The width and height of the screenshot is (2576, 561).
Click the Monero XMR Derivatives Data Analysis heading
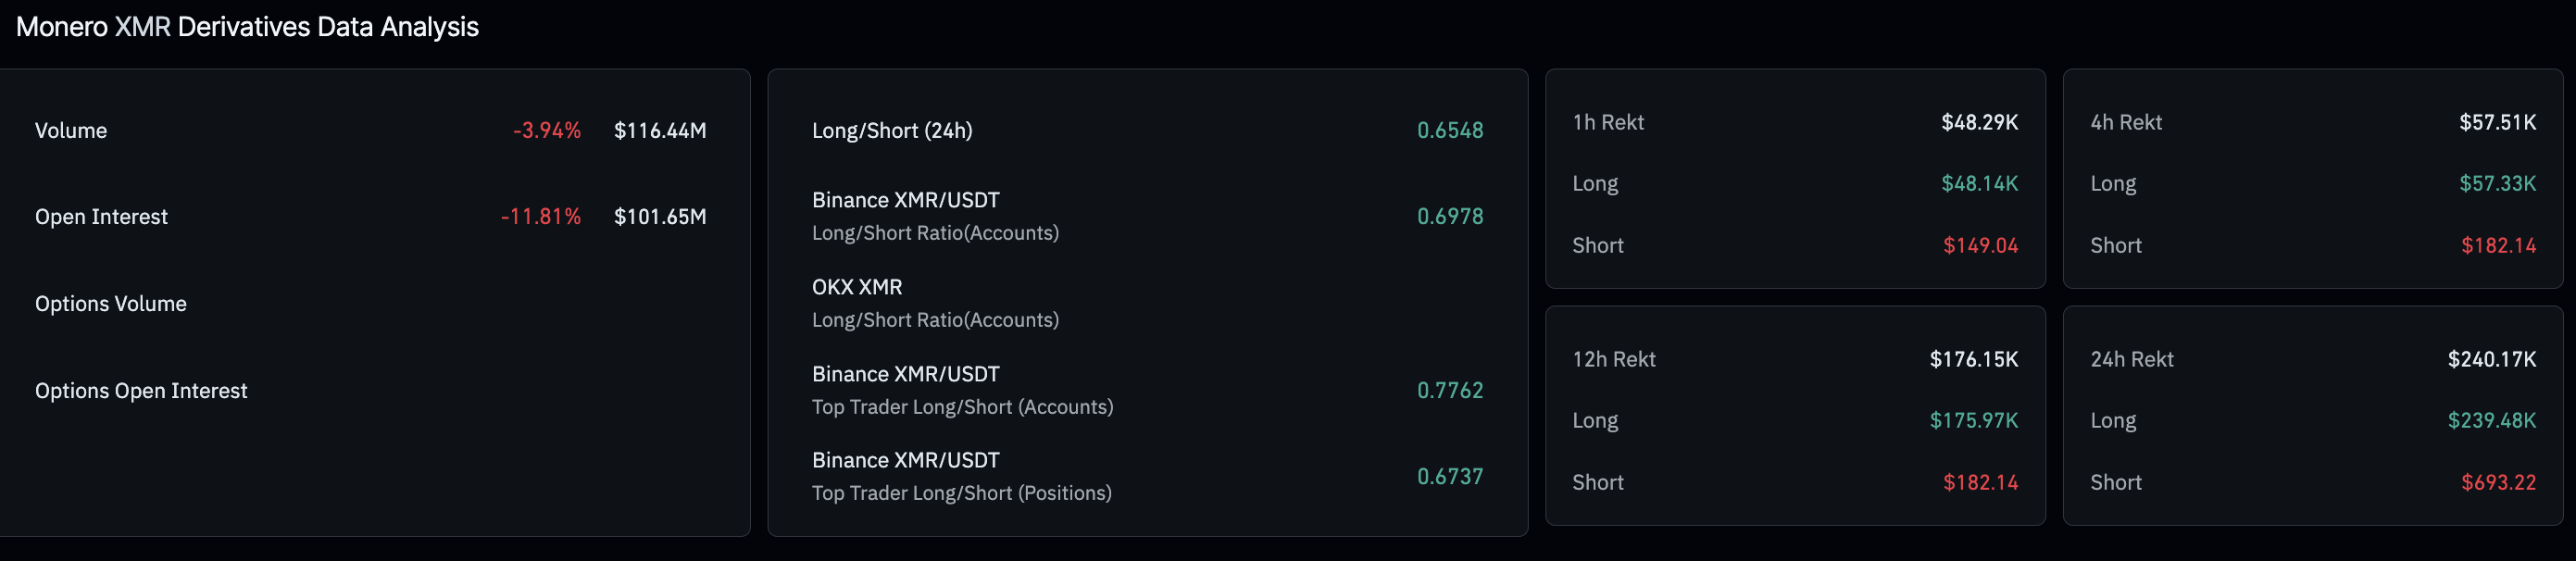click(x=247, y=27)
